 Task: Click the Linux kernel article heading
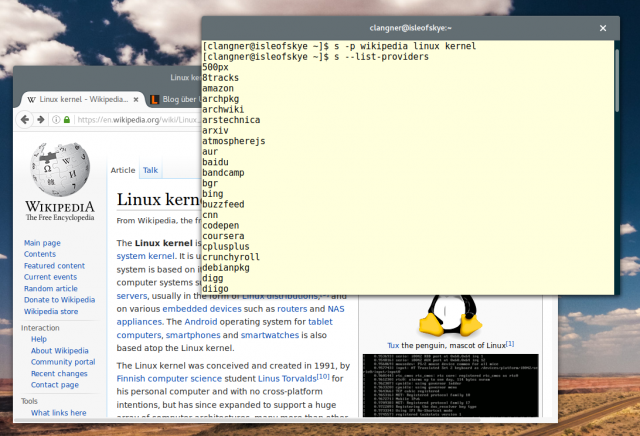tap(159, 200)
